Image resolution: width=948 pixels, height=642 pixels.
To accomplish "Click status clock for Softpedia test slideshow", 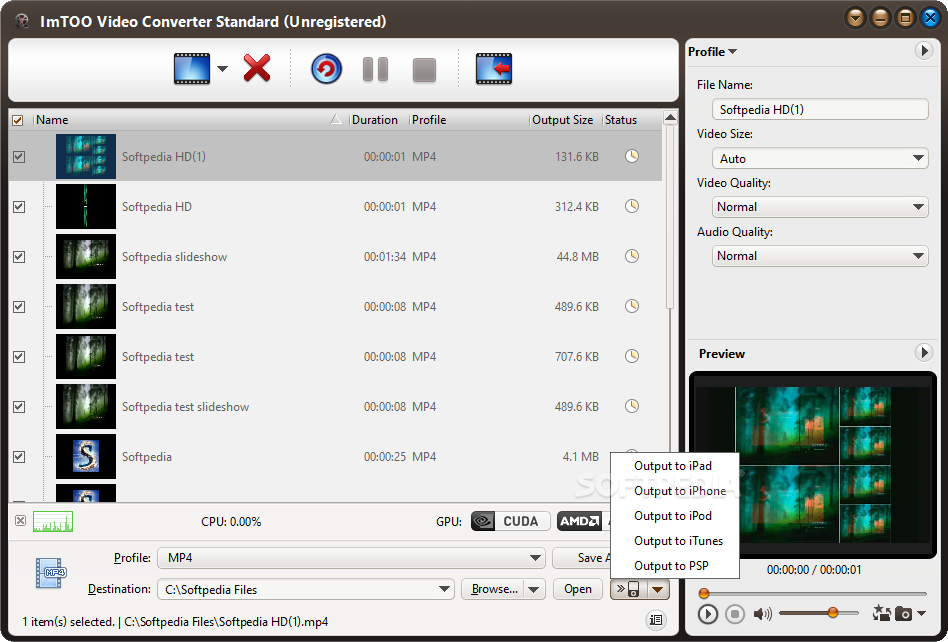I will coord(632,406).
